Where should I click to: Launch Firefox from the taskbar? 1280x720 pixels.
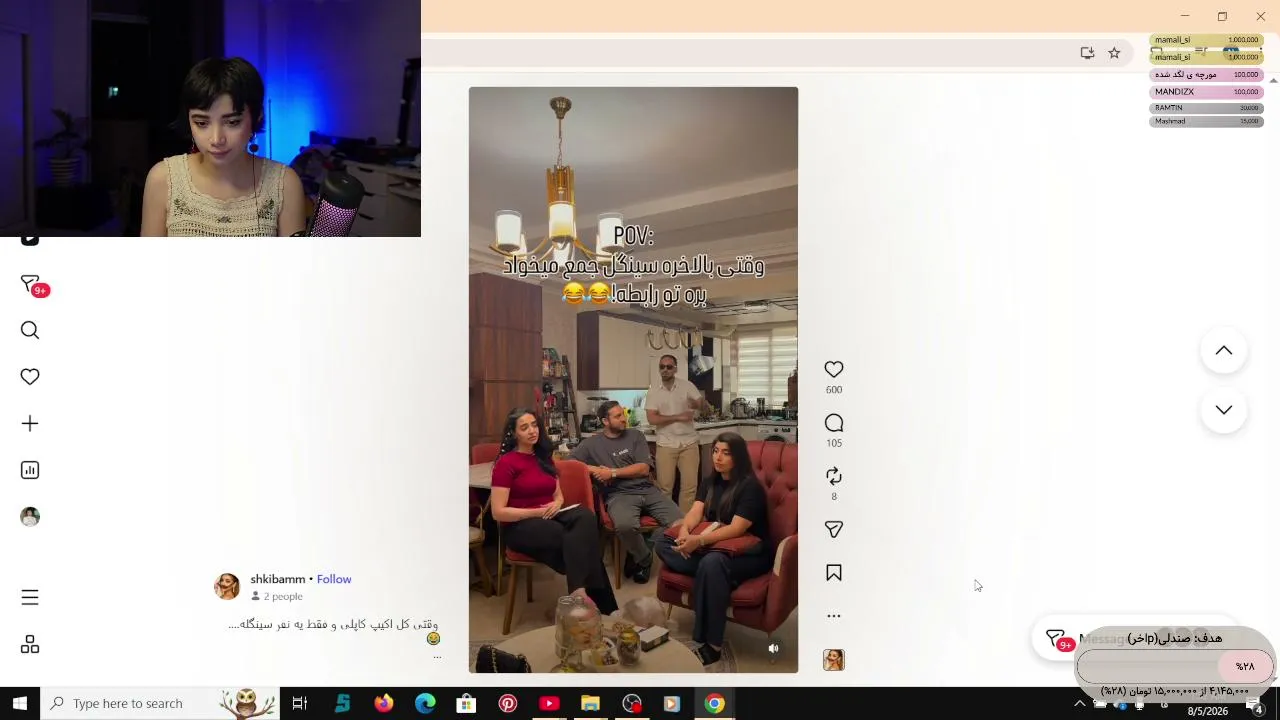[x=384, y=704]
